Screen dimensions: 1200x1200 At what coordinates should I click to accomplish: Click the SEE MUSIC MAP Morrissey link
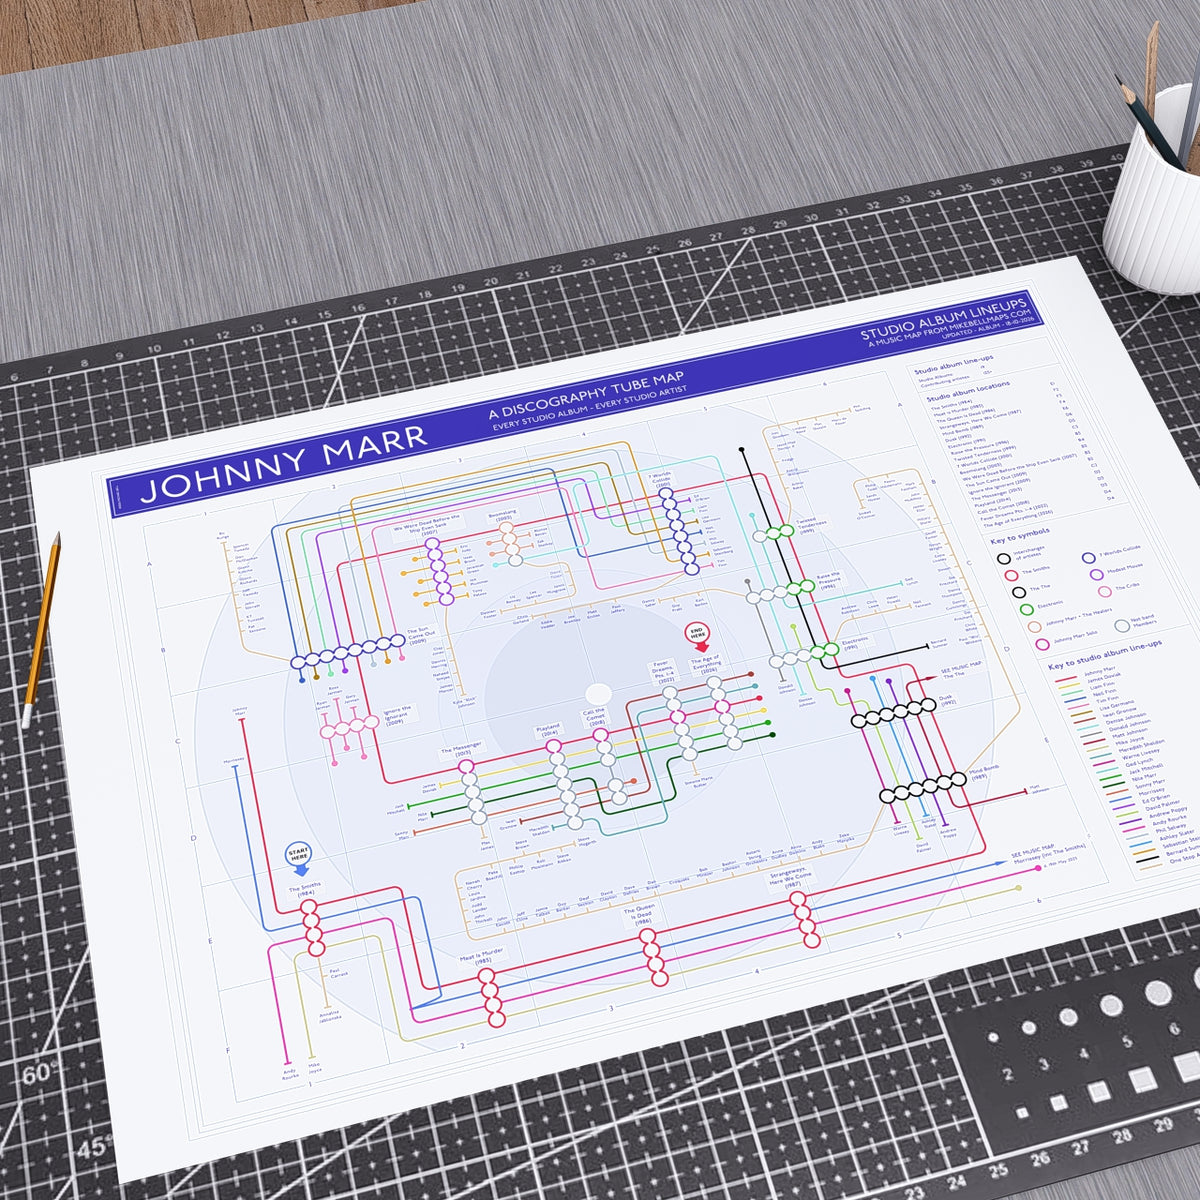(x=1047, y=855)
